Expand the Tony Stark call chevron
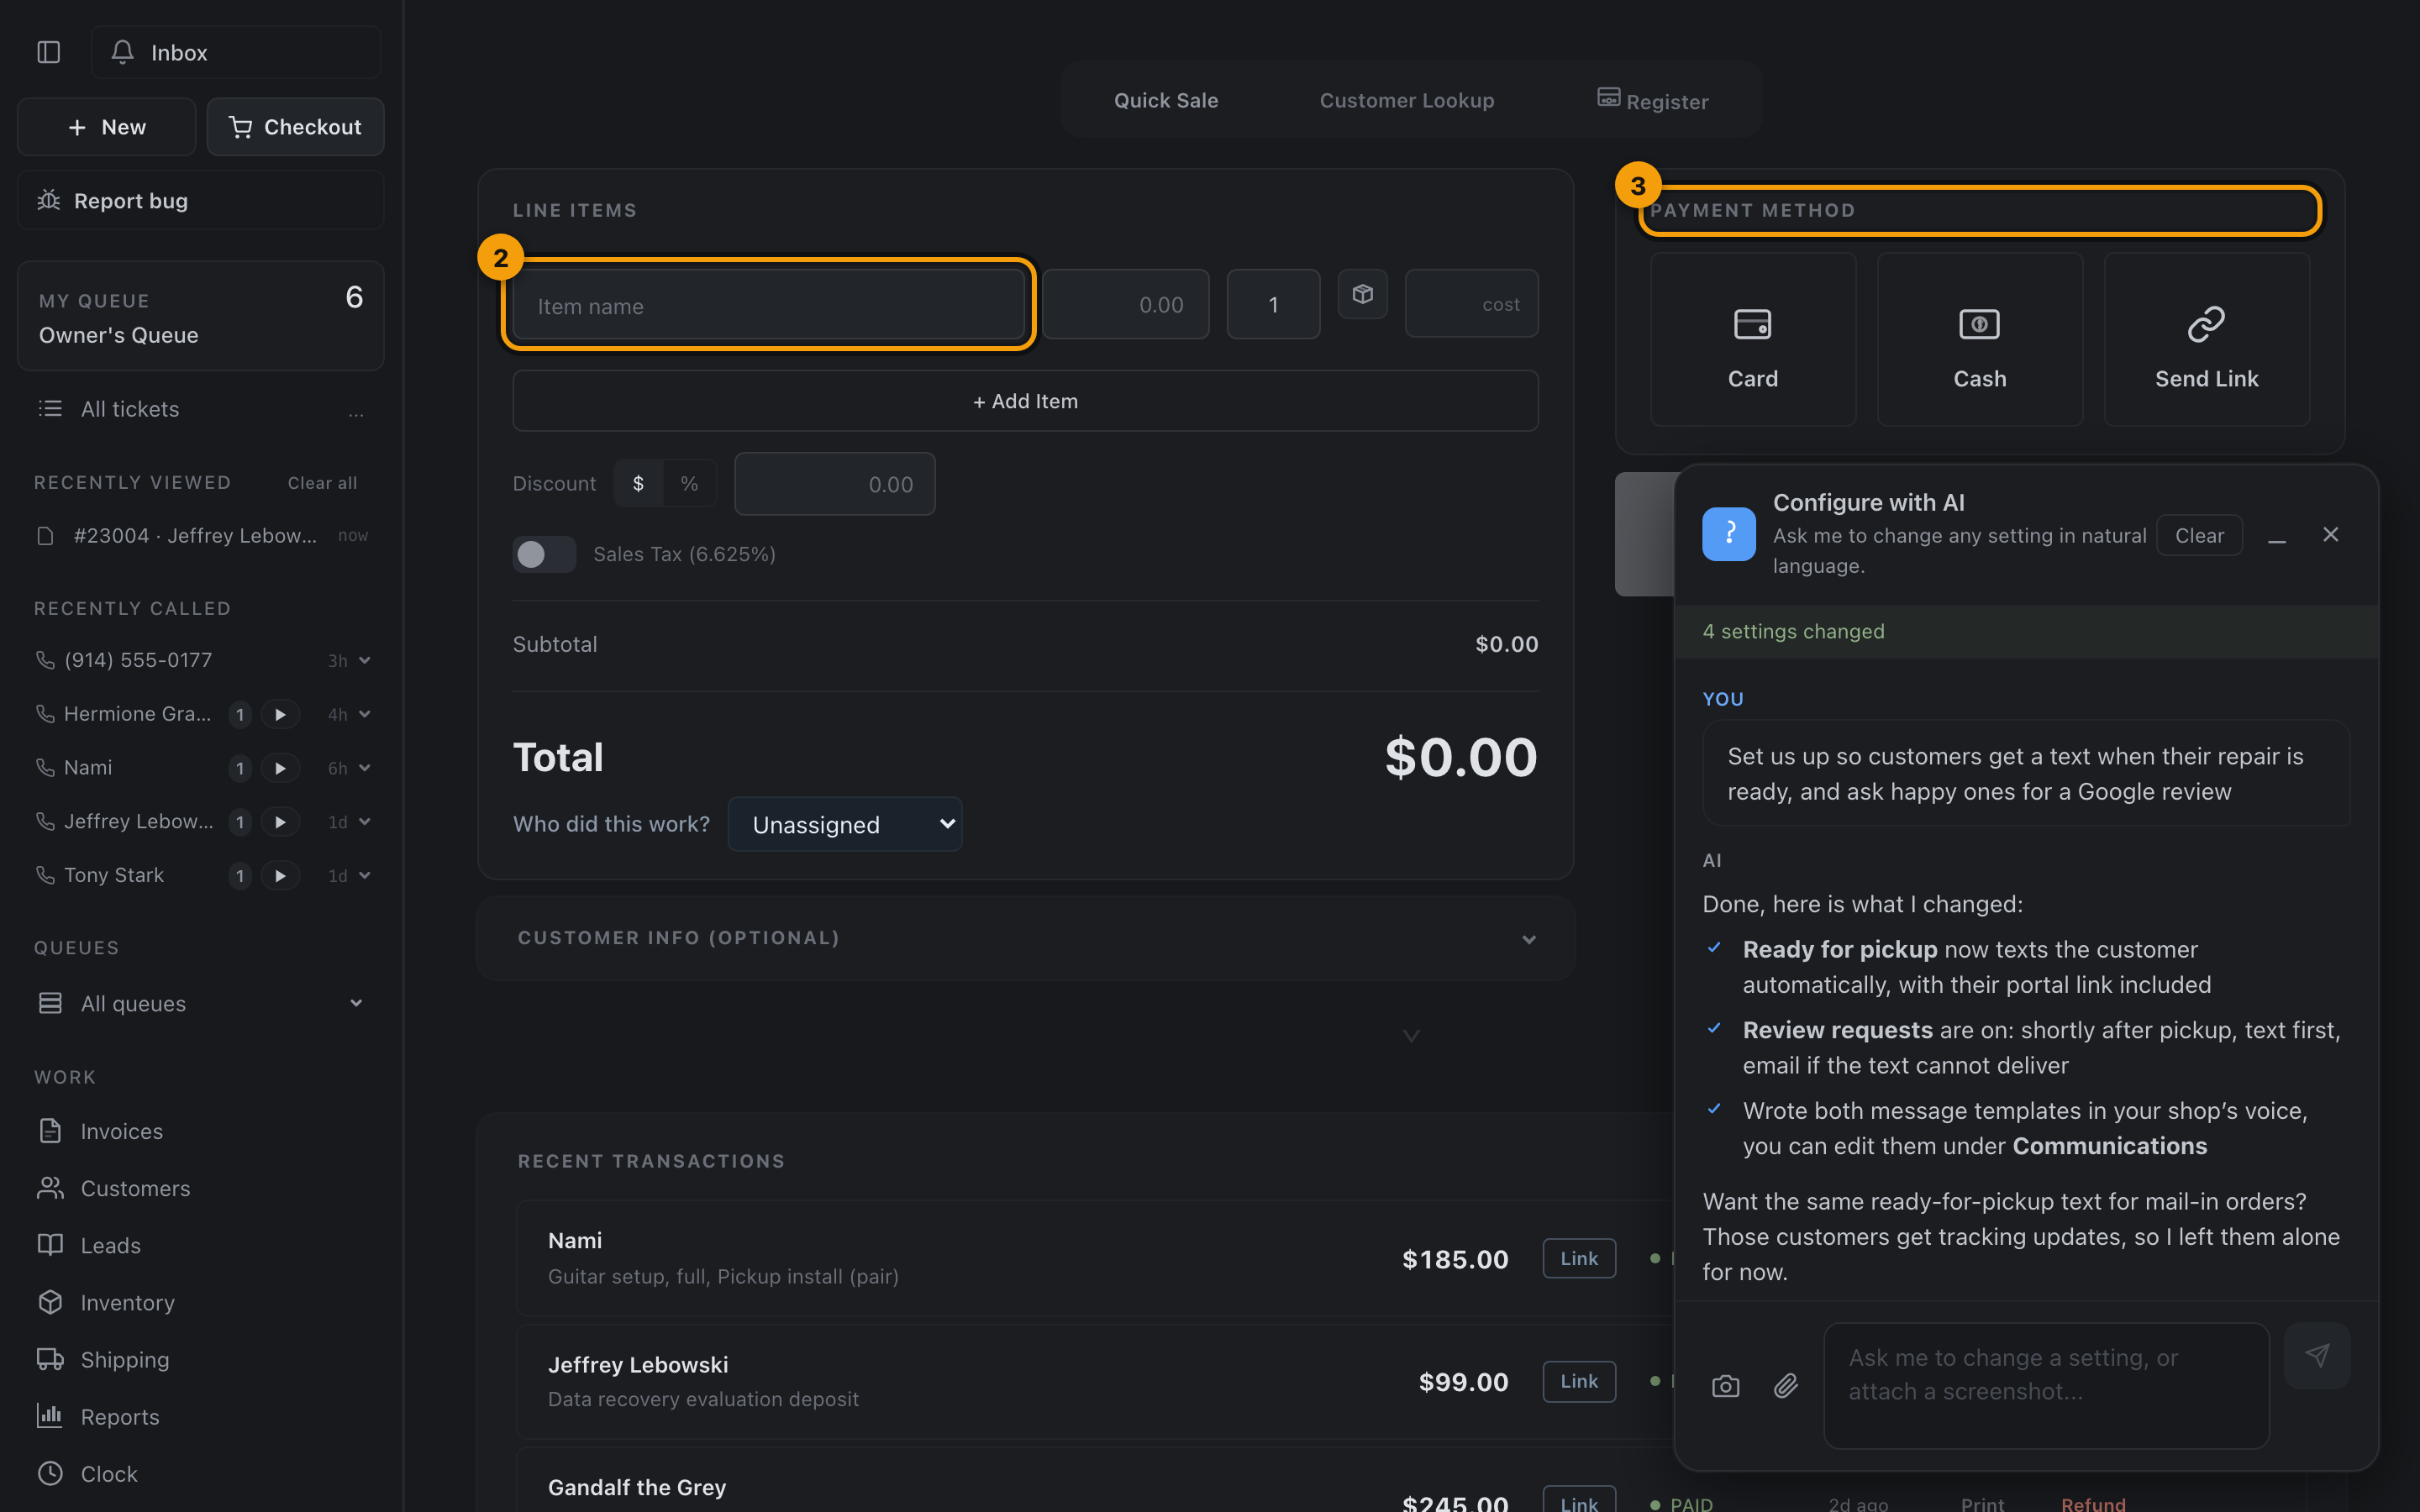This screenshot has width=2420, height=1512. pyautogui.click(x=364, y=876)
